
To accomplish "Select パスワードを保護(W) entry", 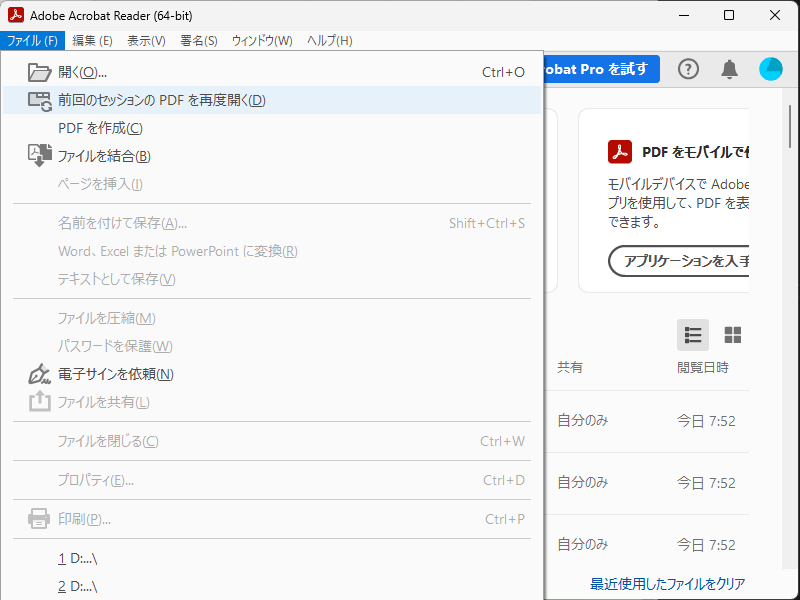I will (272, 346).
